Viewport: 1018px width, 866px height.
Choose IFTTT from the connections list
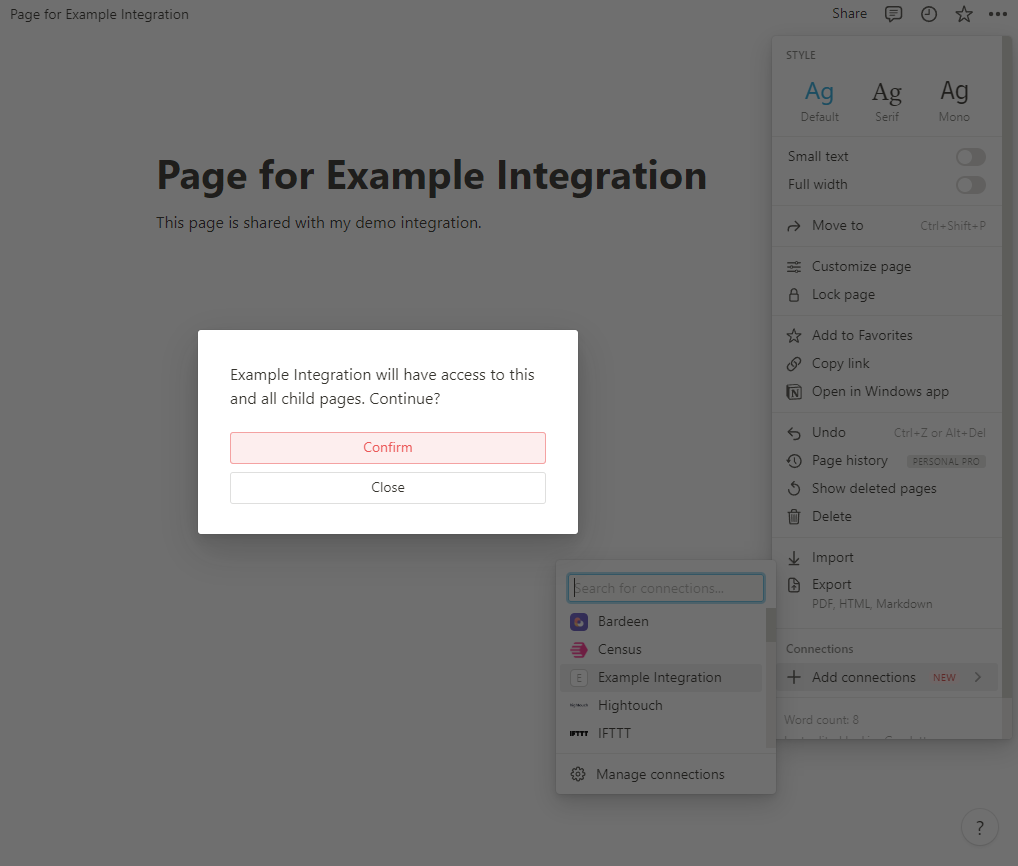[x=661, y=734]
